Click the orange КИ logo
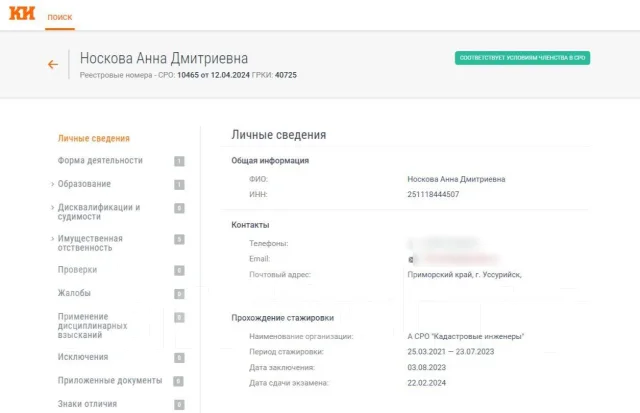The width and height of the screenshot is (640, 413). pos(22,13)
